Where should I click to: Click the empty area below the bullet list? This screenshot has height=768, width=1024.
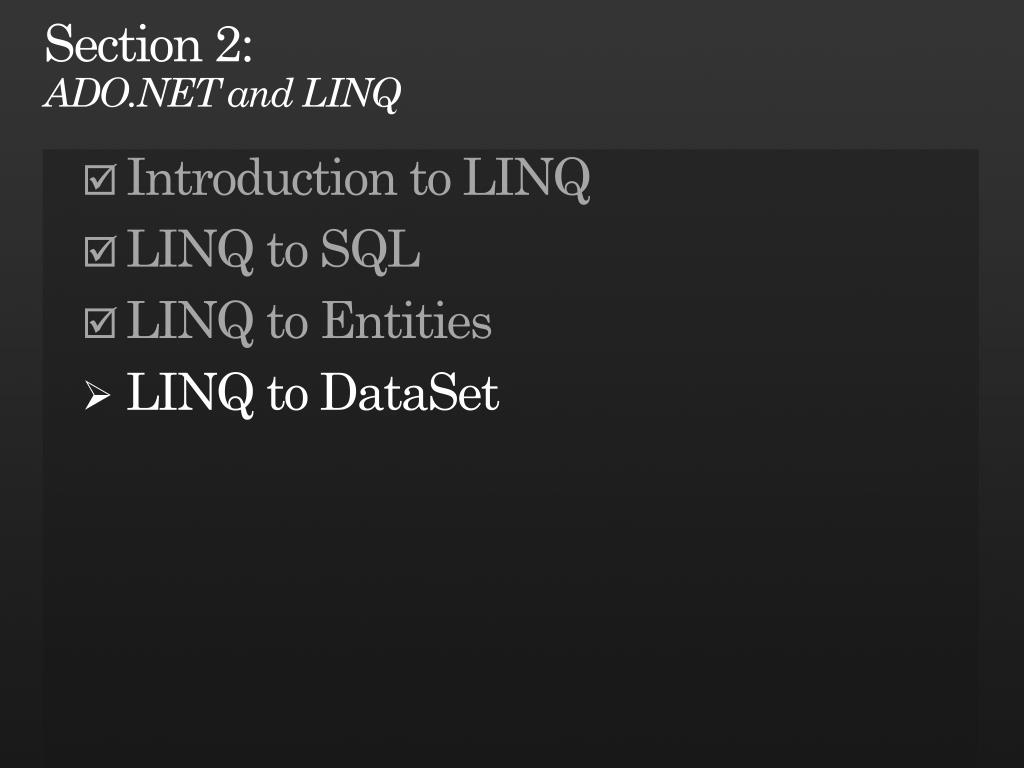click(511, 588)
